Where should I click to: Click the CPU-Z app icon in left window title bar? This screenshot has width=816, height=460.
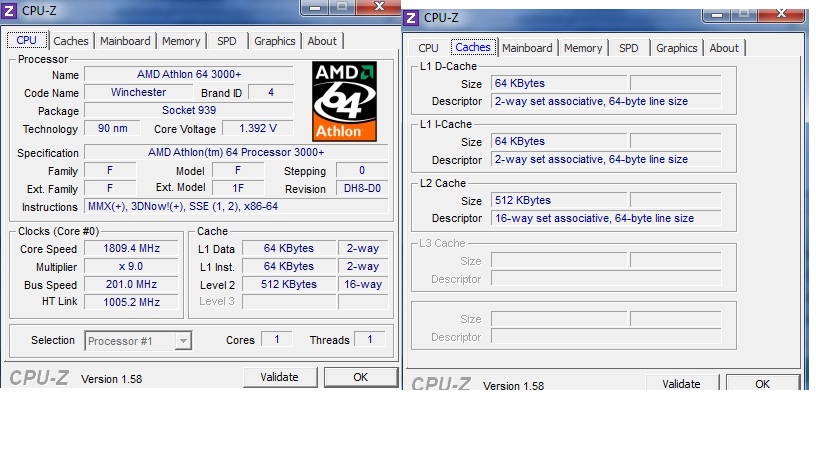[9, 10]
